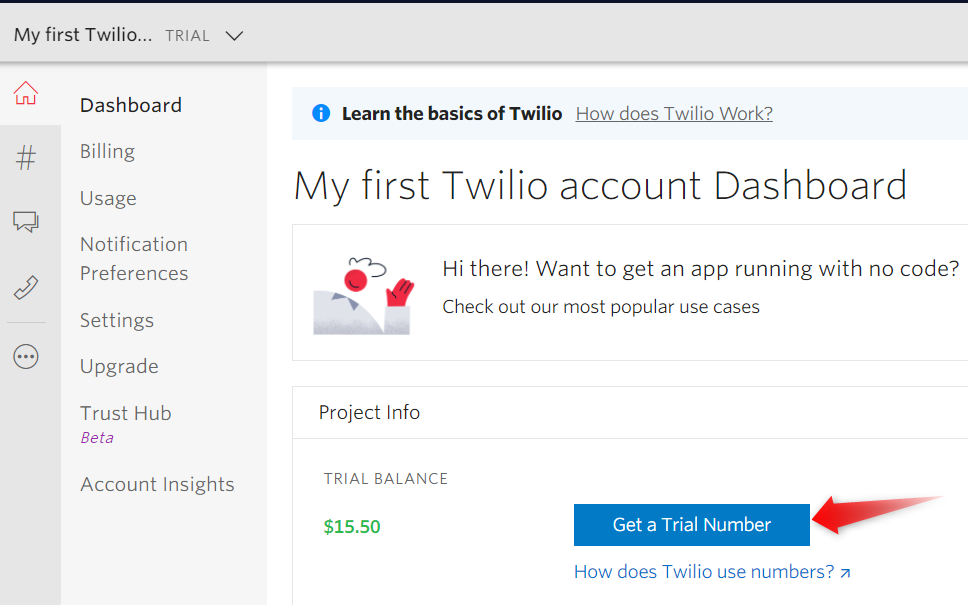This screenshot has width=968, height=605.
Task: Expand the account switcher chevron
Action: click(x=234, y=36)
